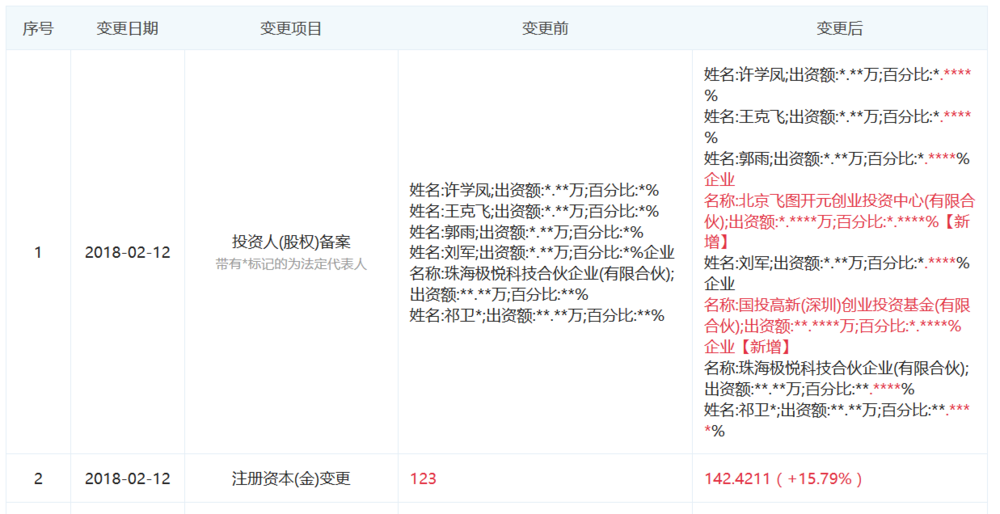Click 注册资本(金)变更 change item
Viewport: 1000px width, 514px height.
click(x=291, y=479)
